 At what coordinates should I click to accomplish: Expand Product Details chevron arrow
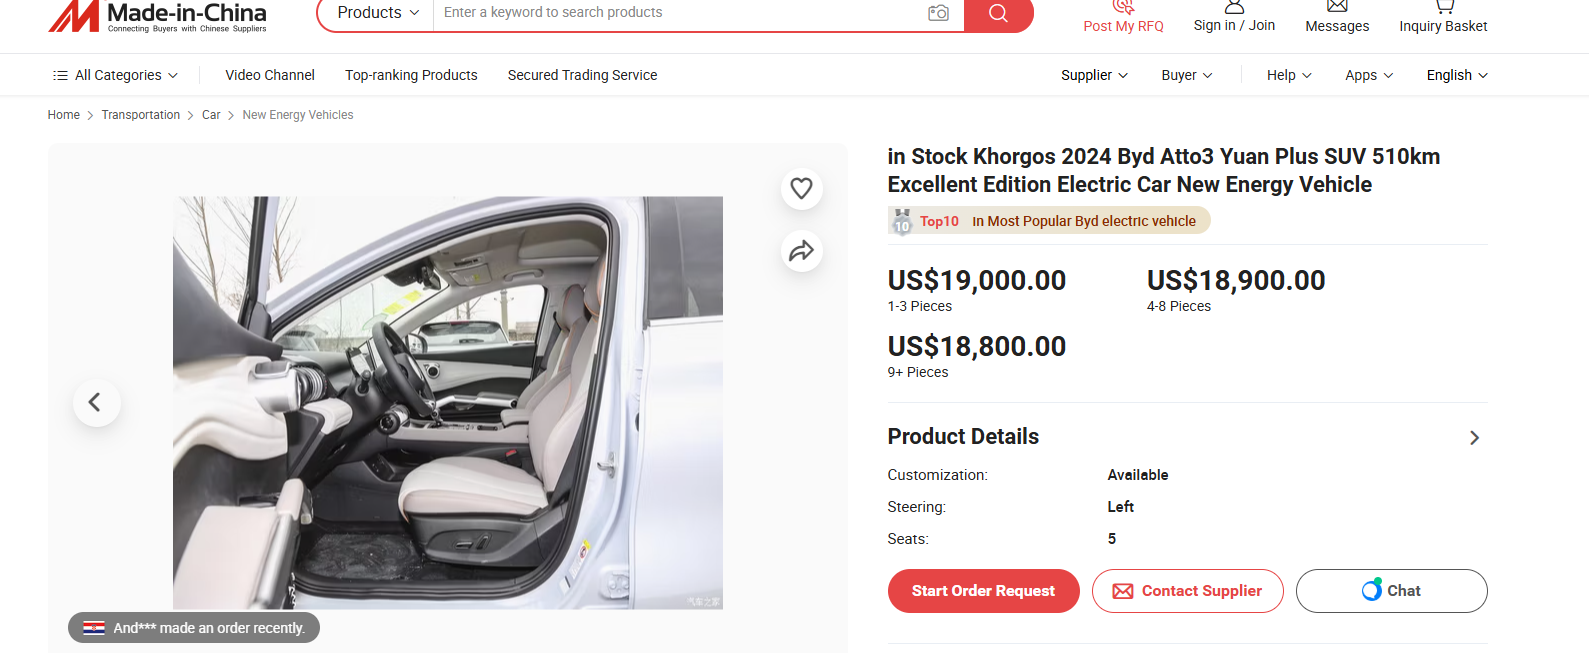tap(1474, 438)
